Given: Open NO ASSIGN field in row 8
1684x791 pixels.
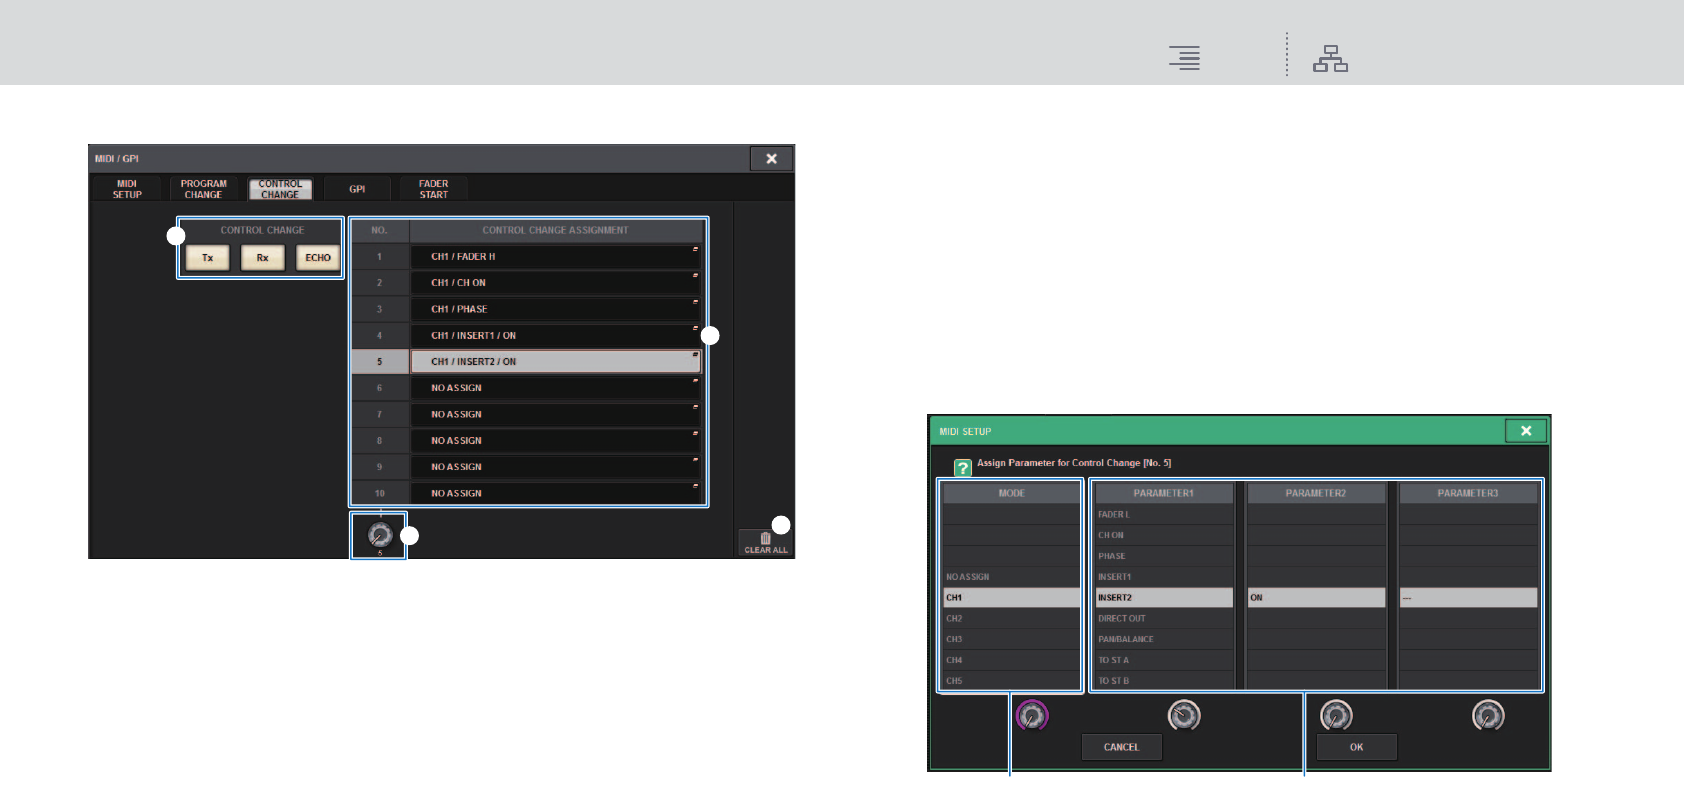Looking at the screenshot, I should [x=556, y=441].
